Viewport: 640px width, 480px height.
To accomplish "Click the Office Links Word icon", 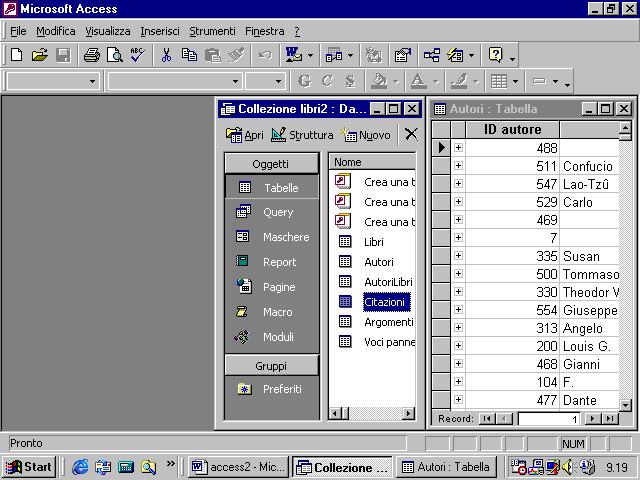I will [294, 55].
